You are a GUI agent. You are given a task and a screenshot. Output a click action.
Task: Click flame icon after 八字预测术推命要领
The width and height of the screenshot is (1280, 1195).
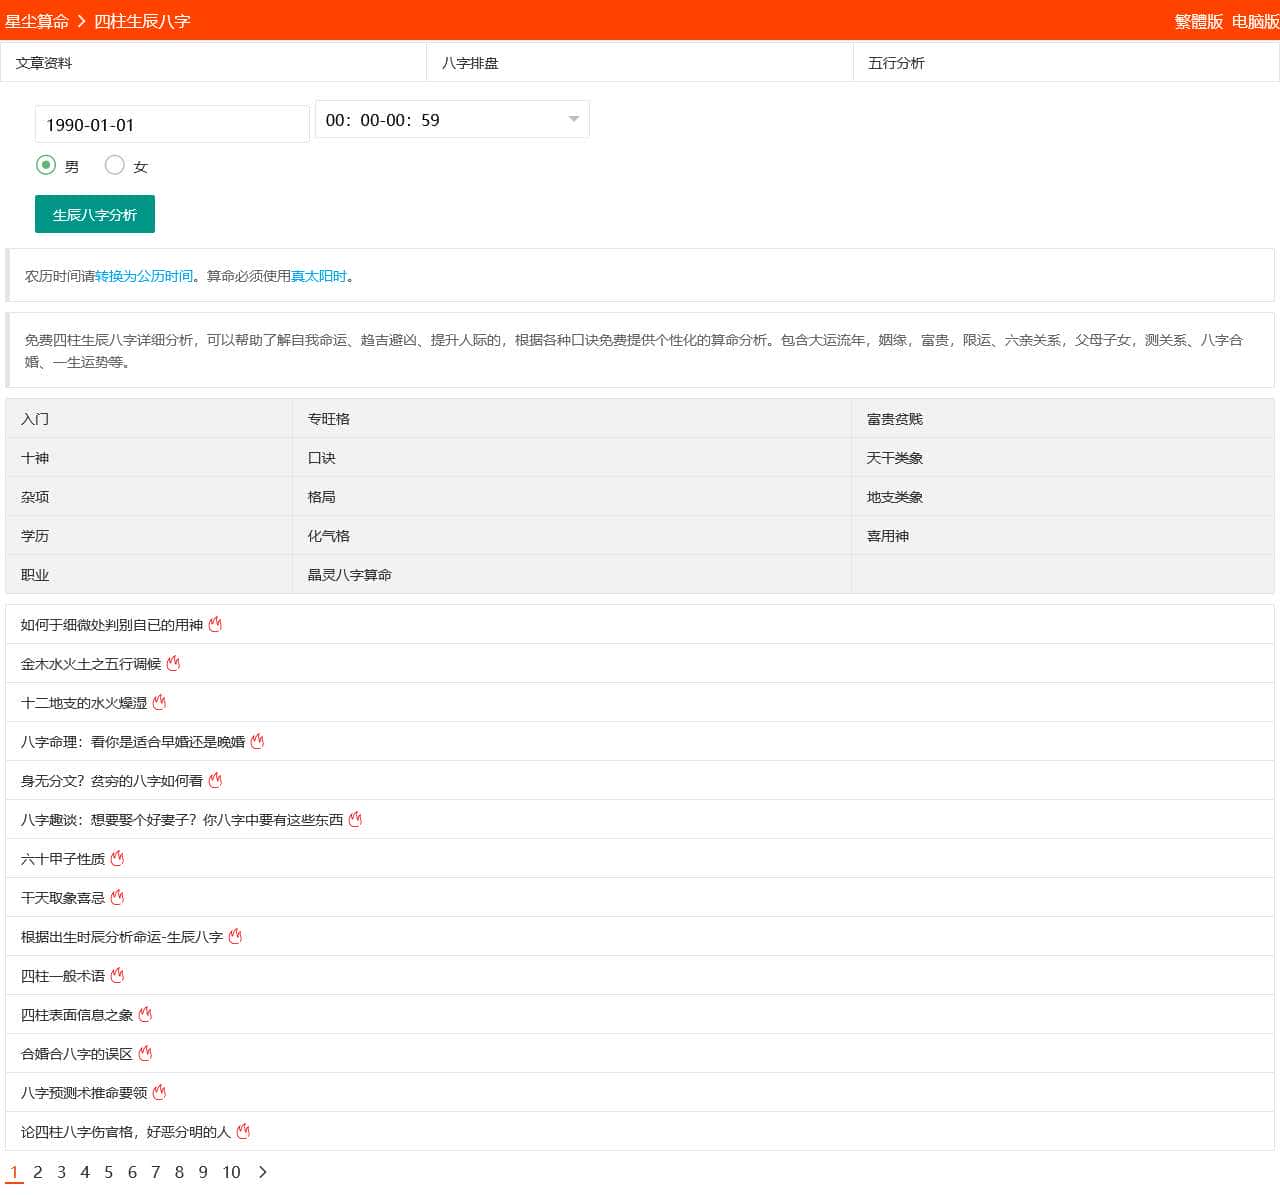(159, 1093)
